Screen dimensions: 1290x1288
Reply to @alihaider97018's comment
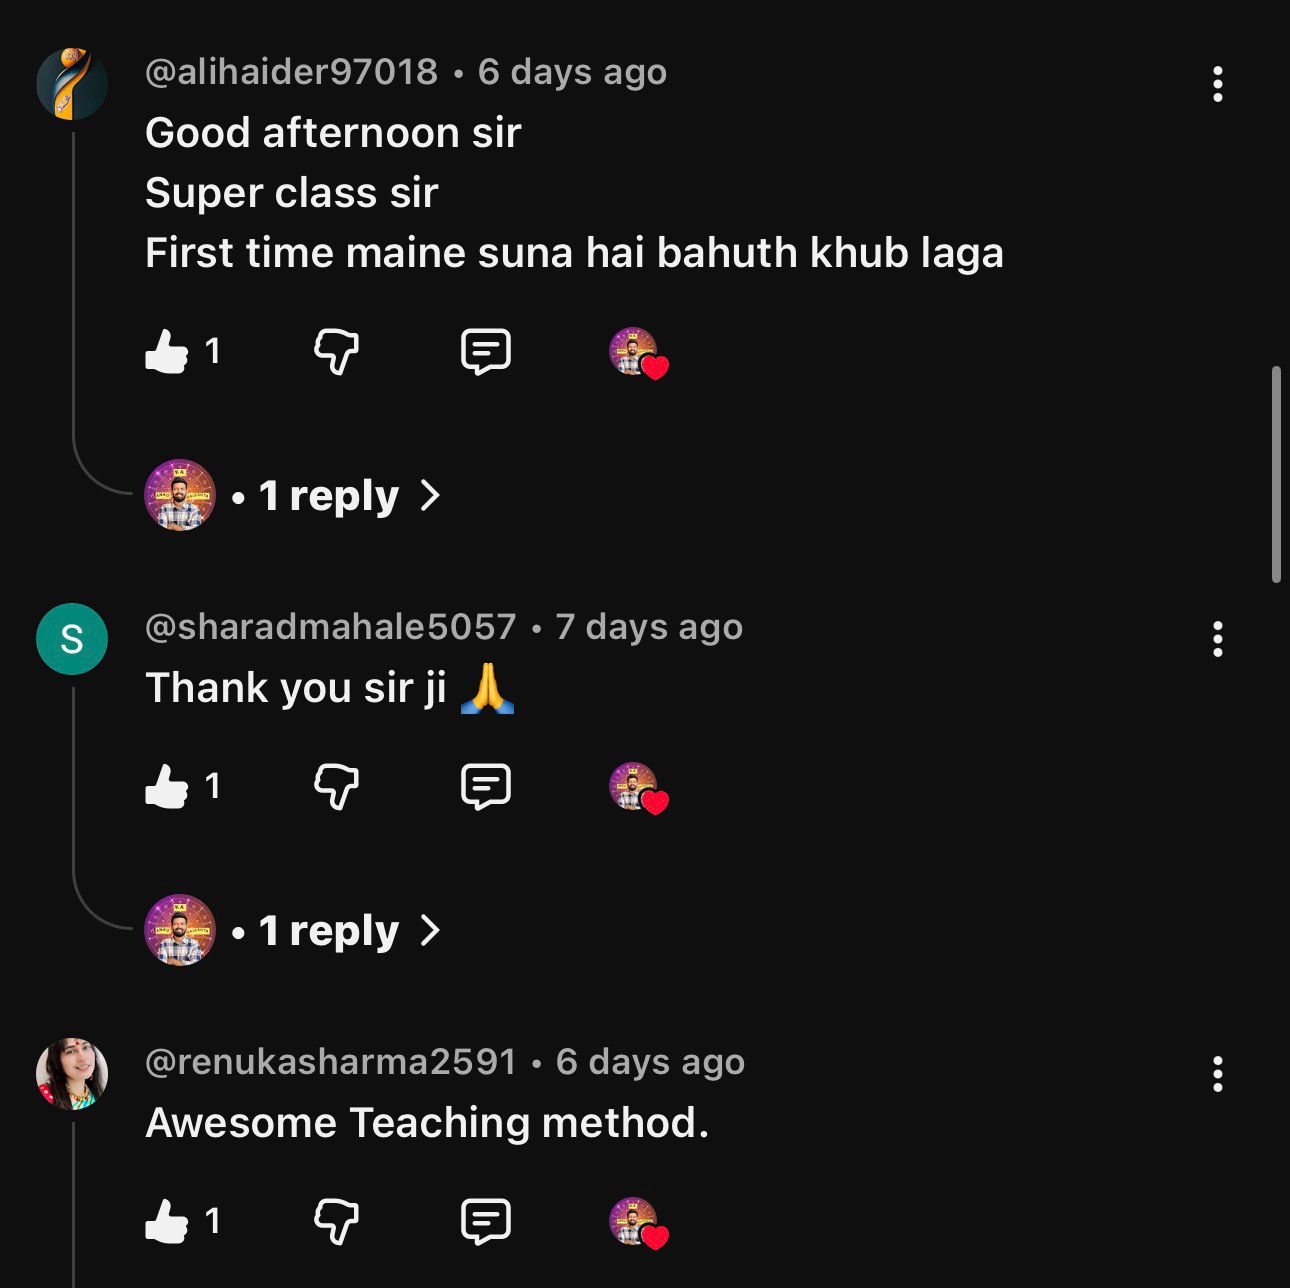(x=486, y=352)
